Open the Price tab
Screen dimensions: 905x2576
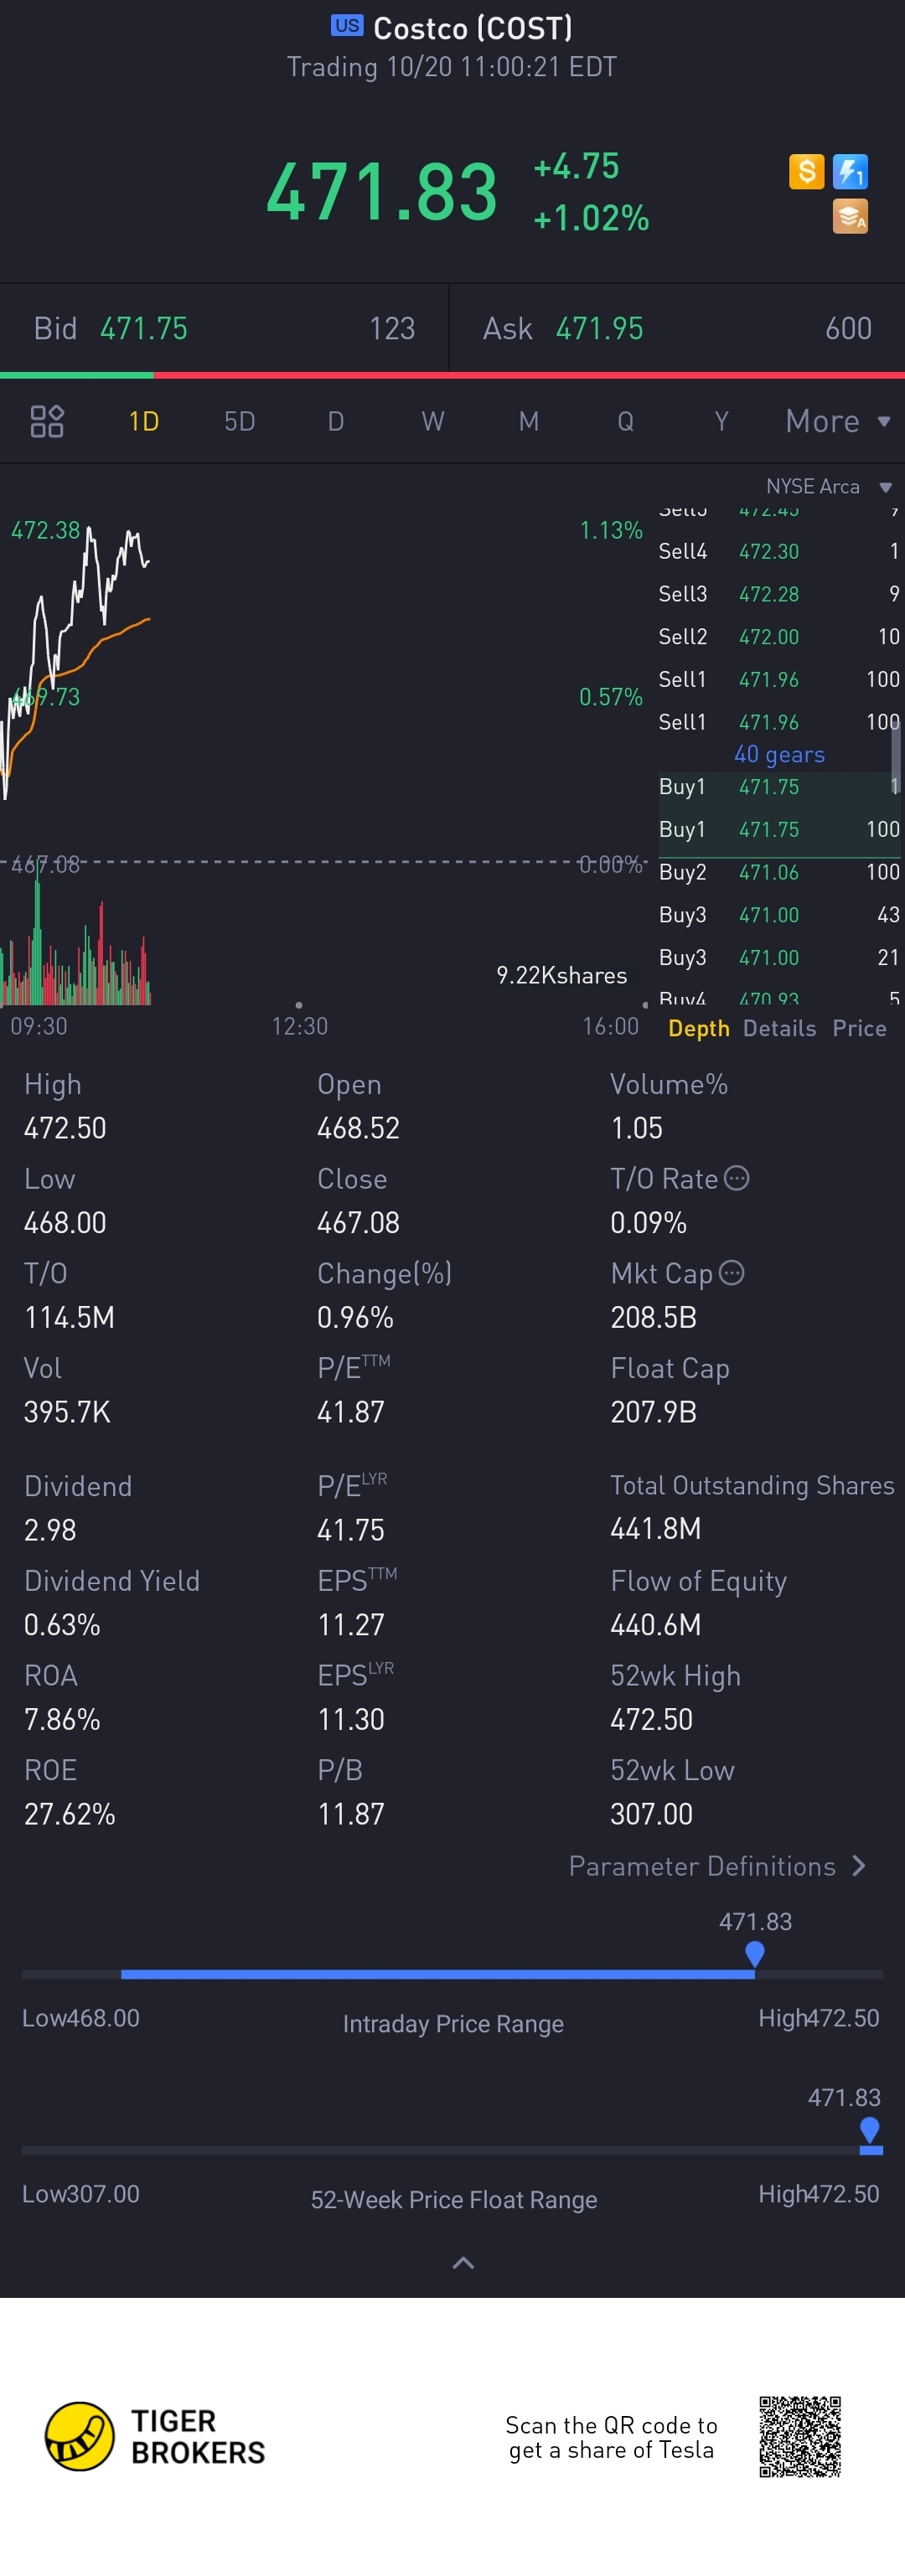pos(860,1028)
